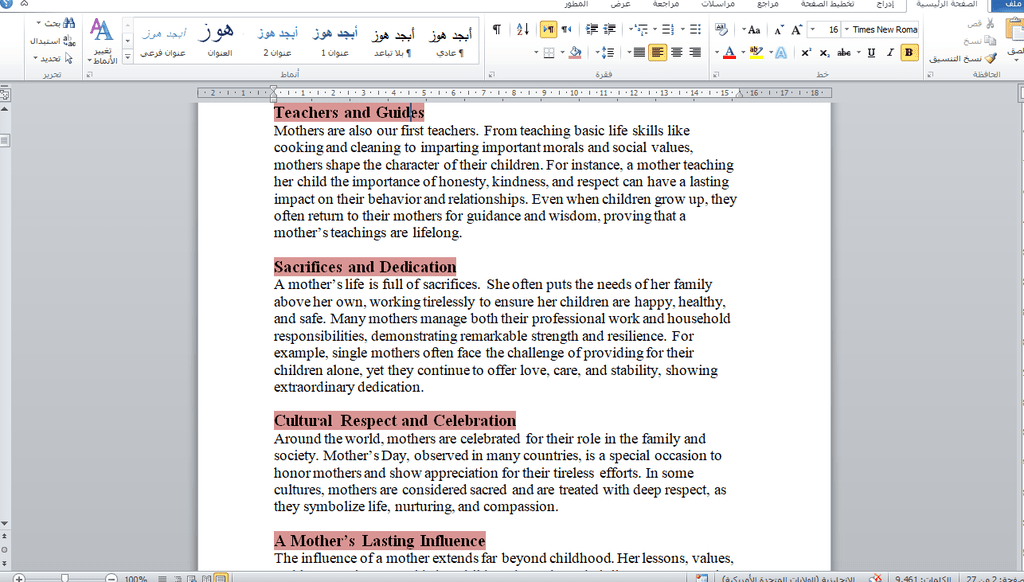Toggle Bold formatting button
Screen dimensions: 1024x582
(908, 52)
